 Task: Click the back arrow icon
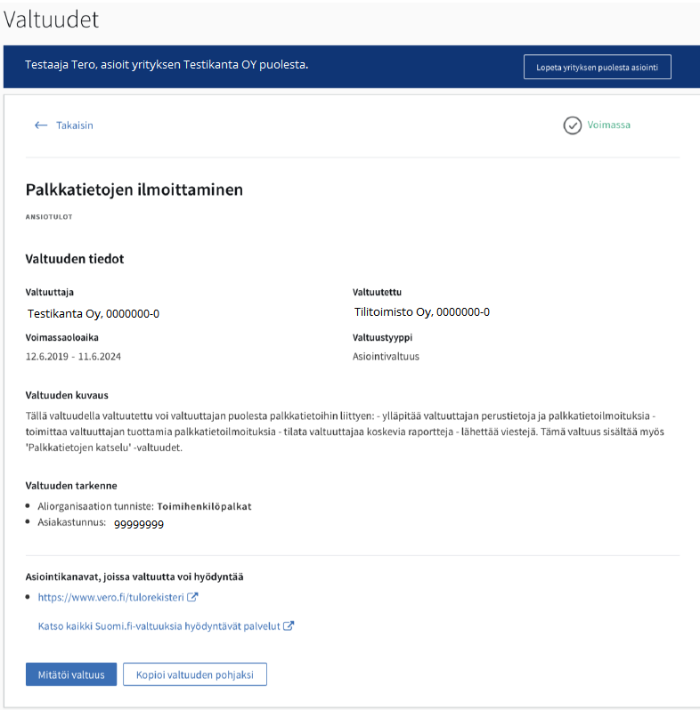click(41, 125)
